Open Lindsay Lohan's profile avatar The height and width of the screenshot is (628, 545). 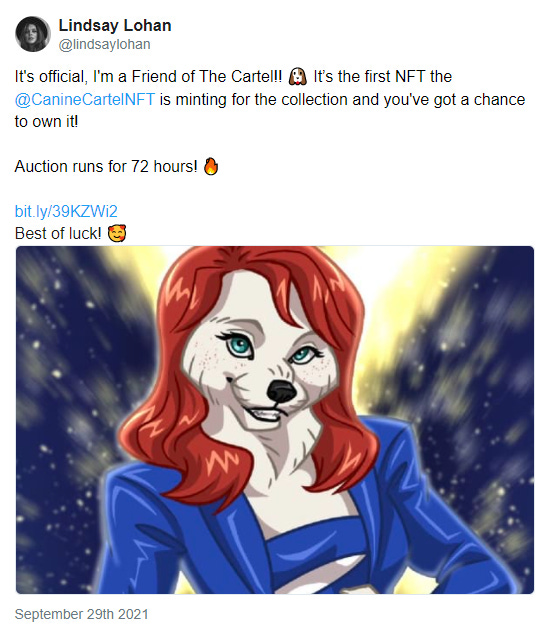[x=33, y=34]
